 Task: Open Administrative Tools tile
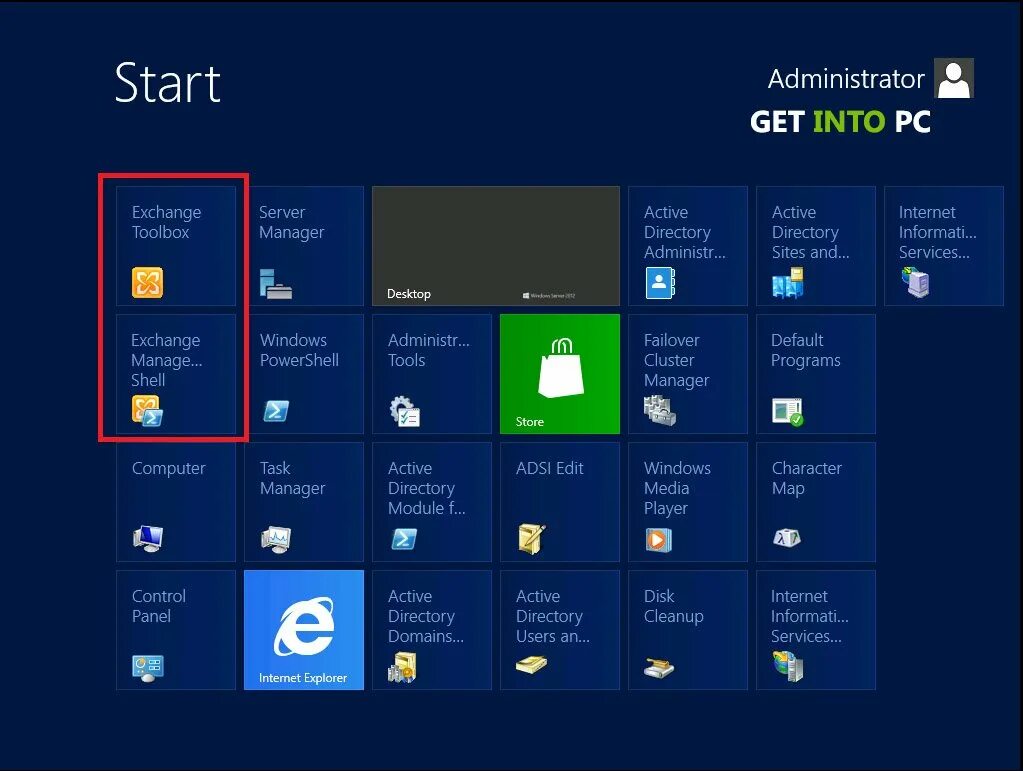[432, 374]
